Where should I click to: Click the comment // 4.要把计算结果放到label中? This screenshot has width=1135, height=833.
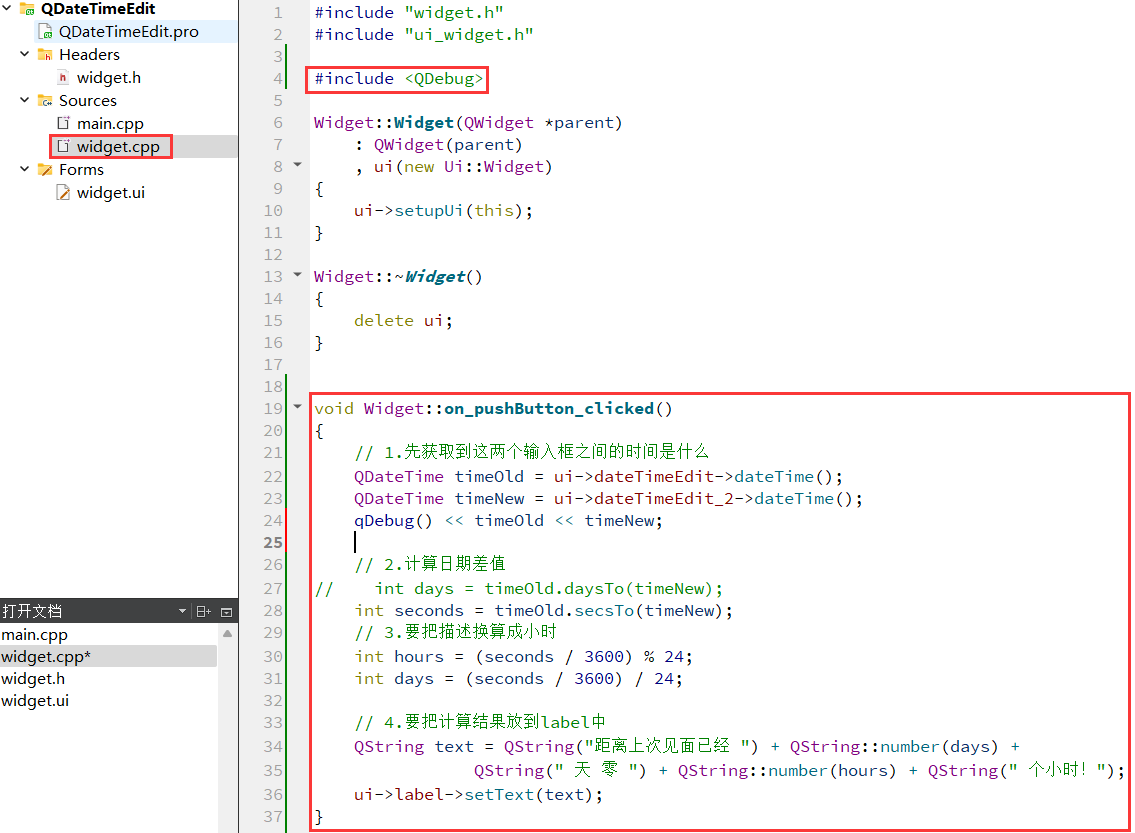pyautogui.click(x=480, y=722)
